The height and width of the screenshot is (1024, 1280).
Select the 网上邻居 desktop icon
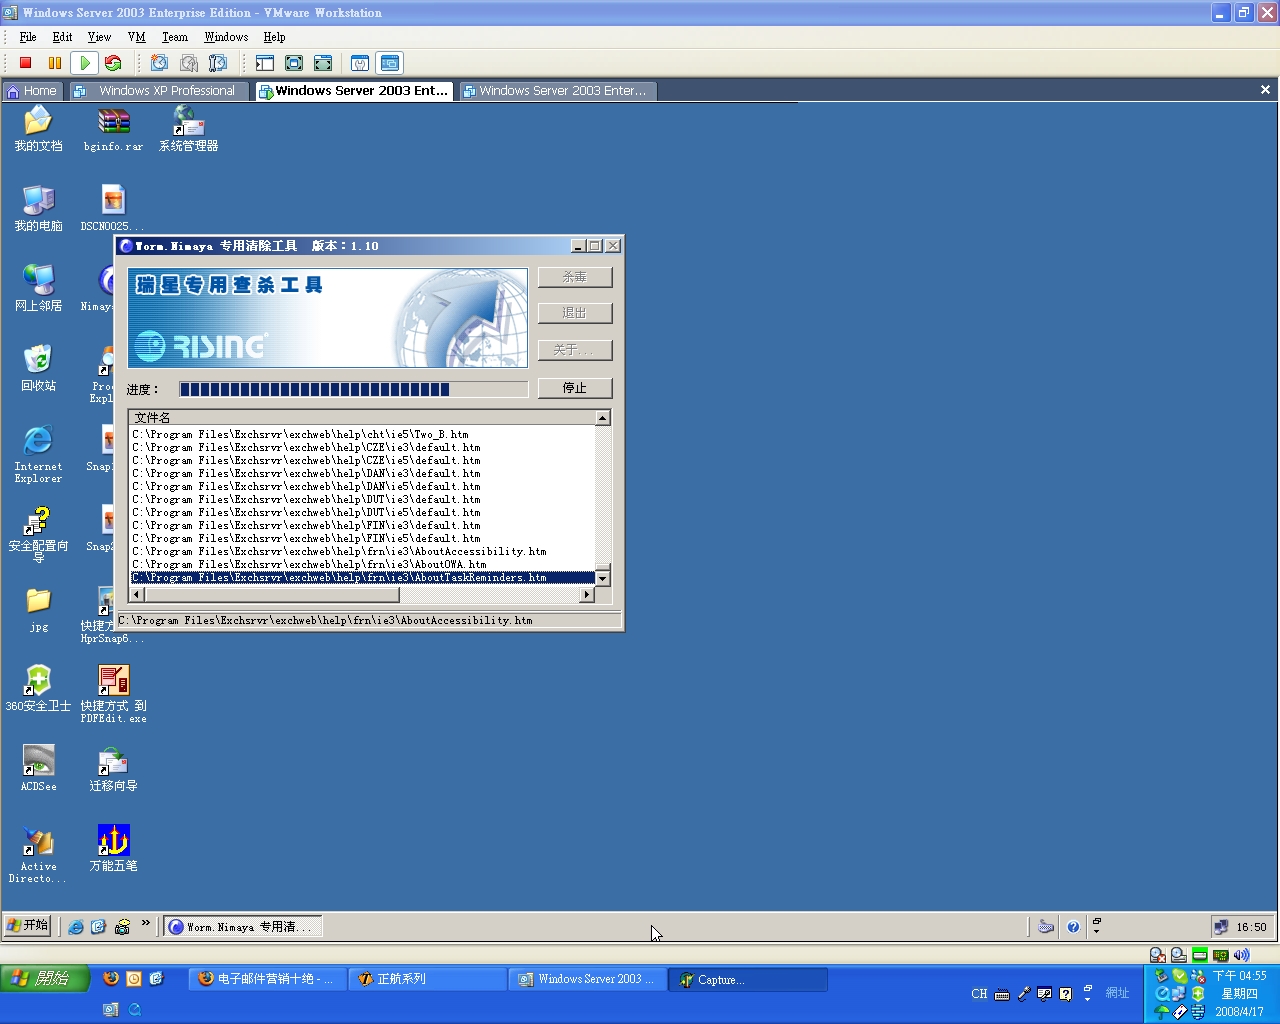coord(38,288)
